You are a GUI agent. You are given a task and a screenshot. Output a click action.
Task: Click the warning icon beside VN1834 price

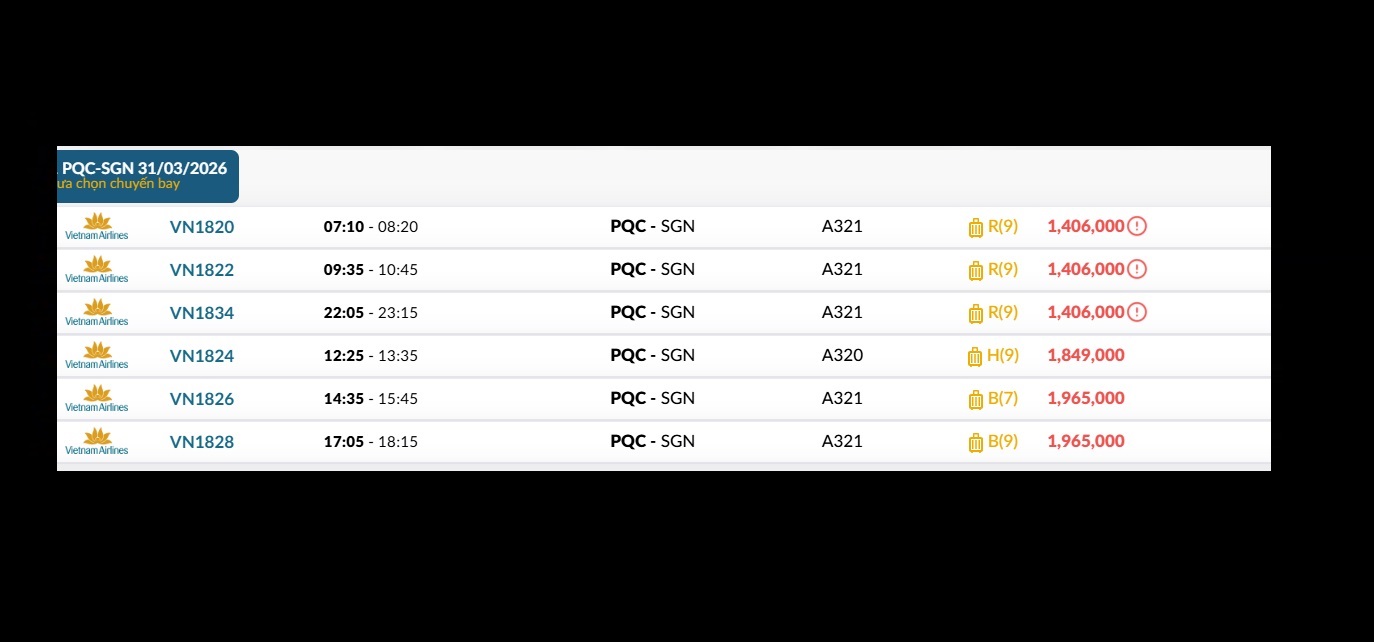click(x=1137, y=312)
